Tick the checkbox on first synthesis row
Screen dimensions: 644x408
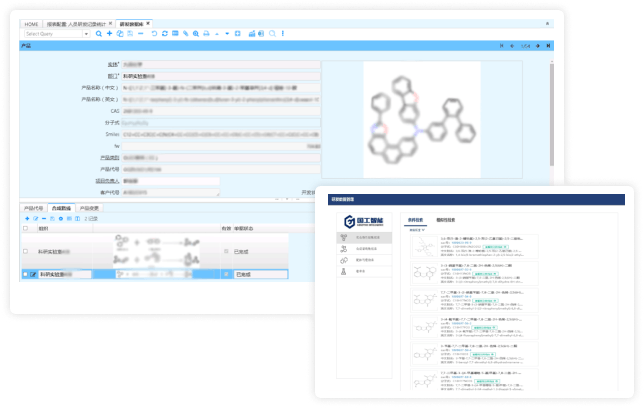click(25, 252)
